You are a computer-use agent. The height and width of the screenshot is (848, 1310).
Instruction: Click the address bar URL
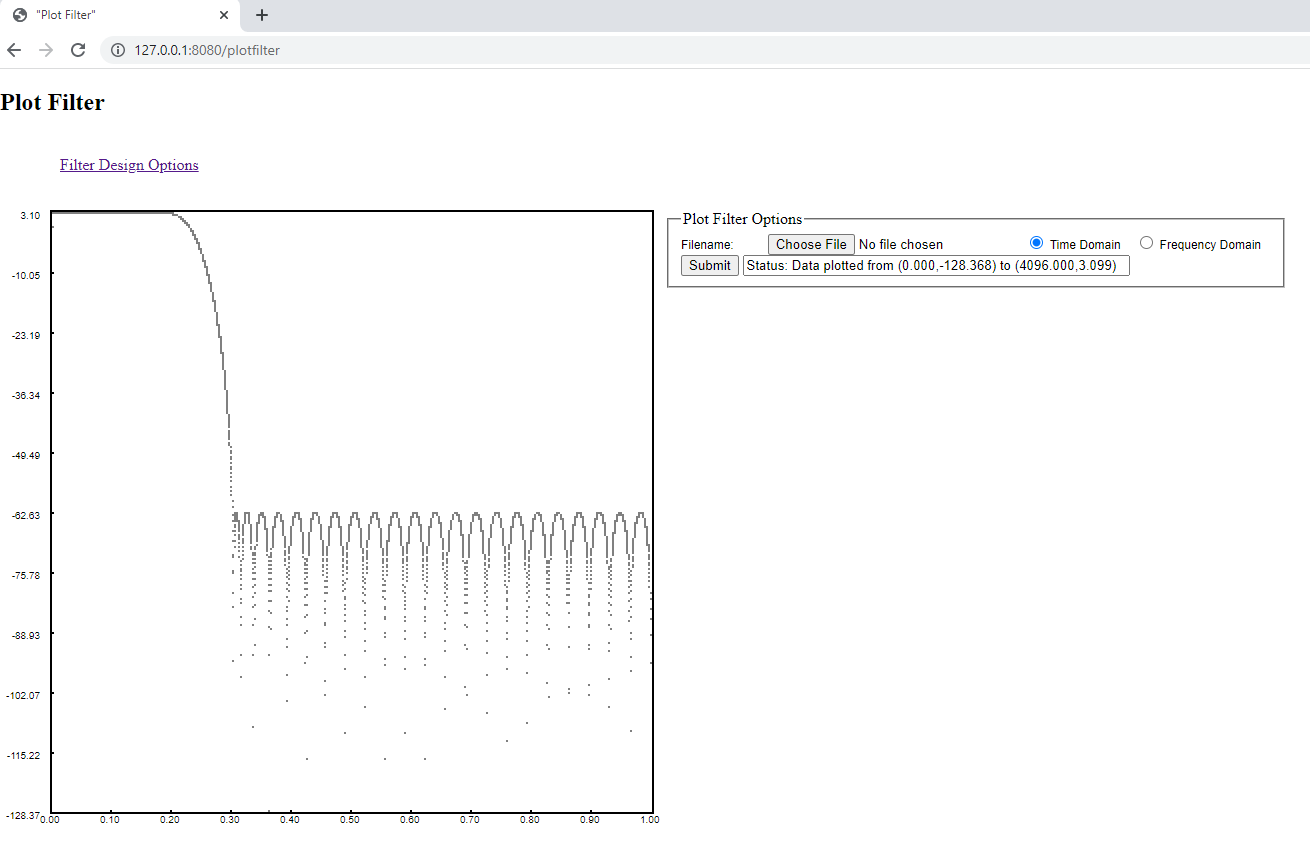click(x=207, y=49)
